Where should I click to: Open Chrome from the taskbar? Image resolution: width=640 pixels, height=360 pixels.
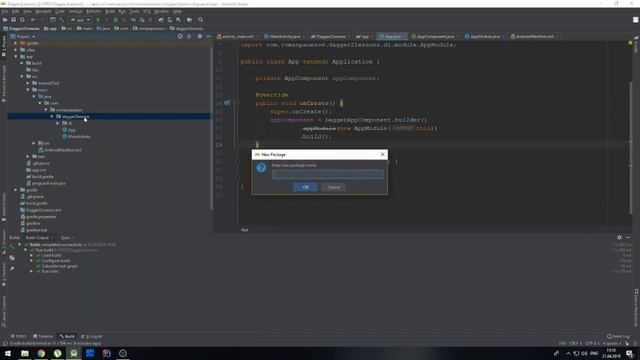pyautogui.click(x=41, y=353)
